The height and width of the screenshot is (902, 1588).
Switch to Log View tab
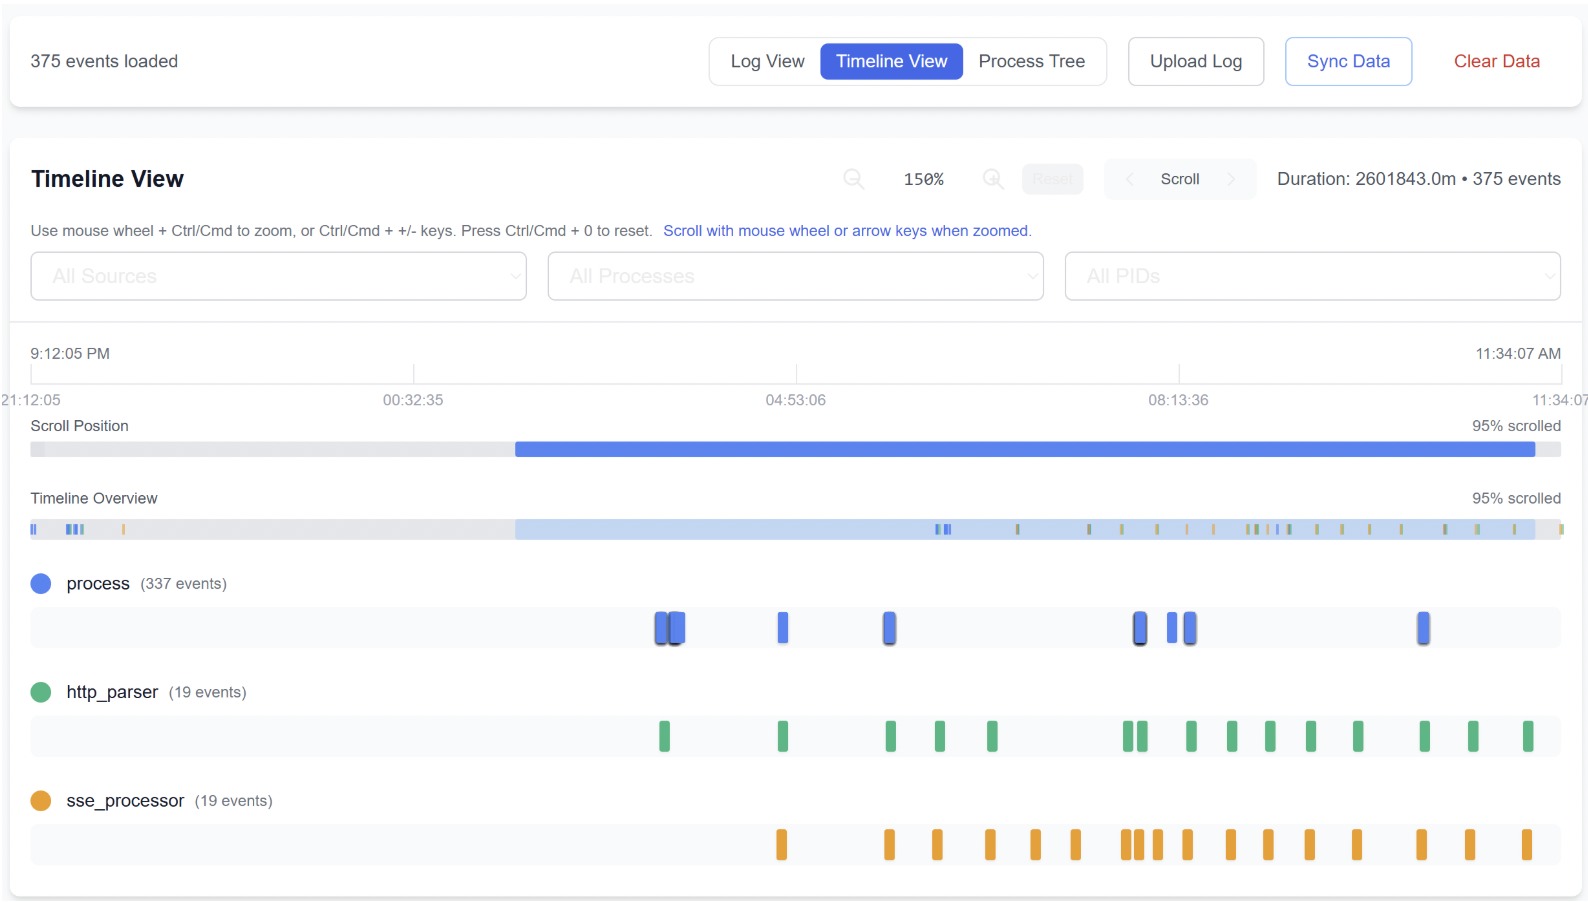tap(767, 61)
